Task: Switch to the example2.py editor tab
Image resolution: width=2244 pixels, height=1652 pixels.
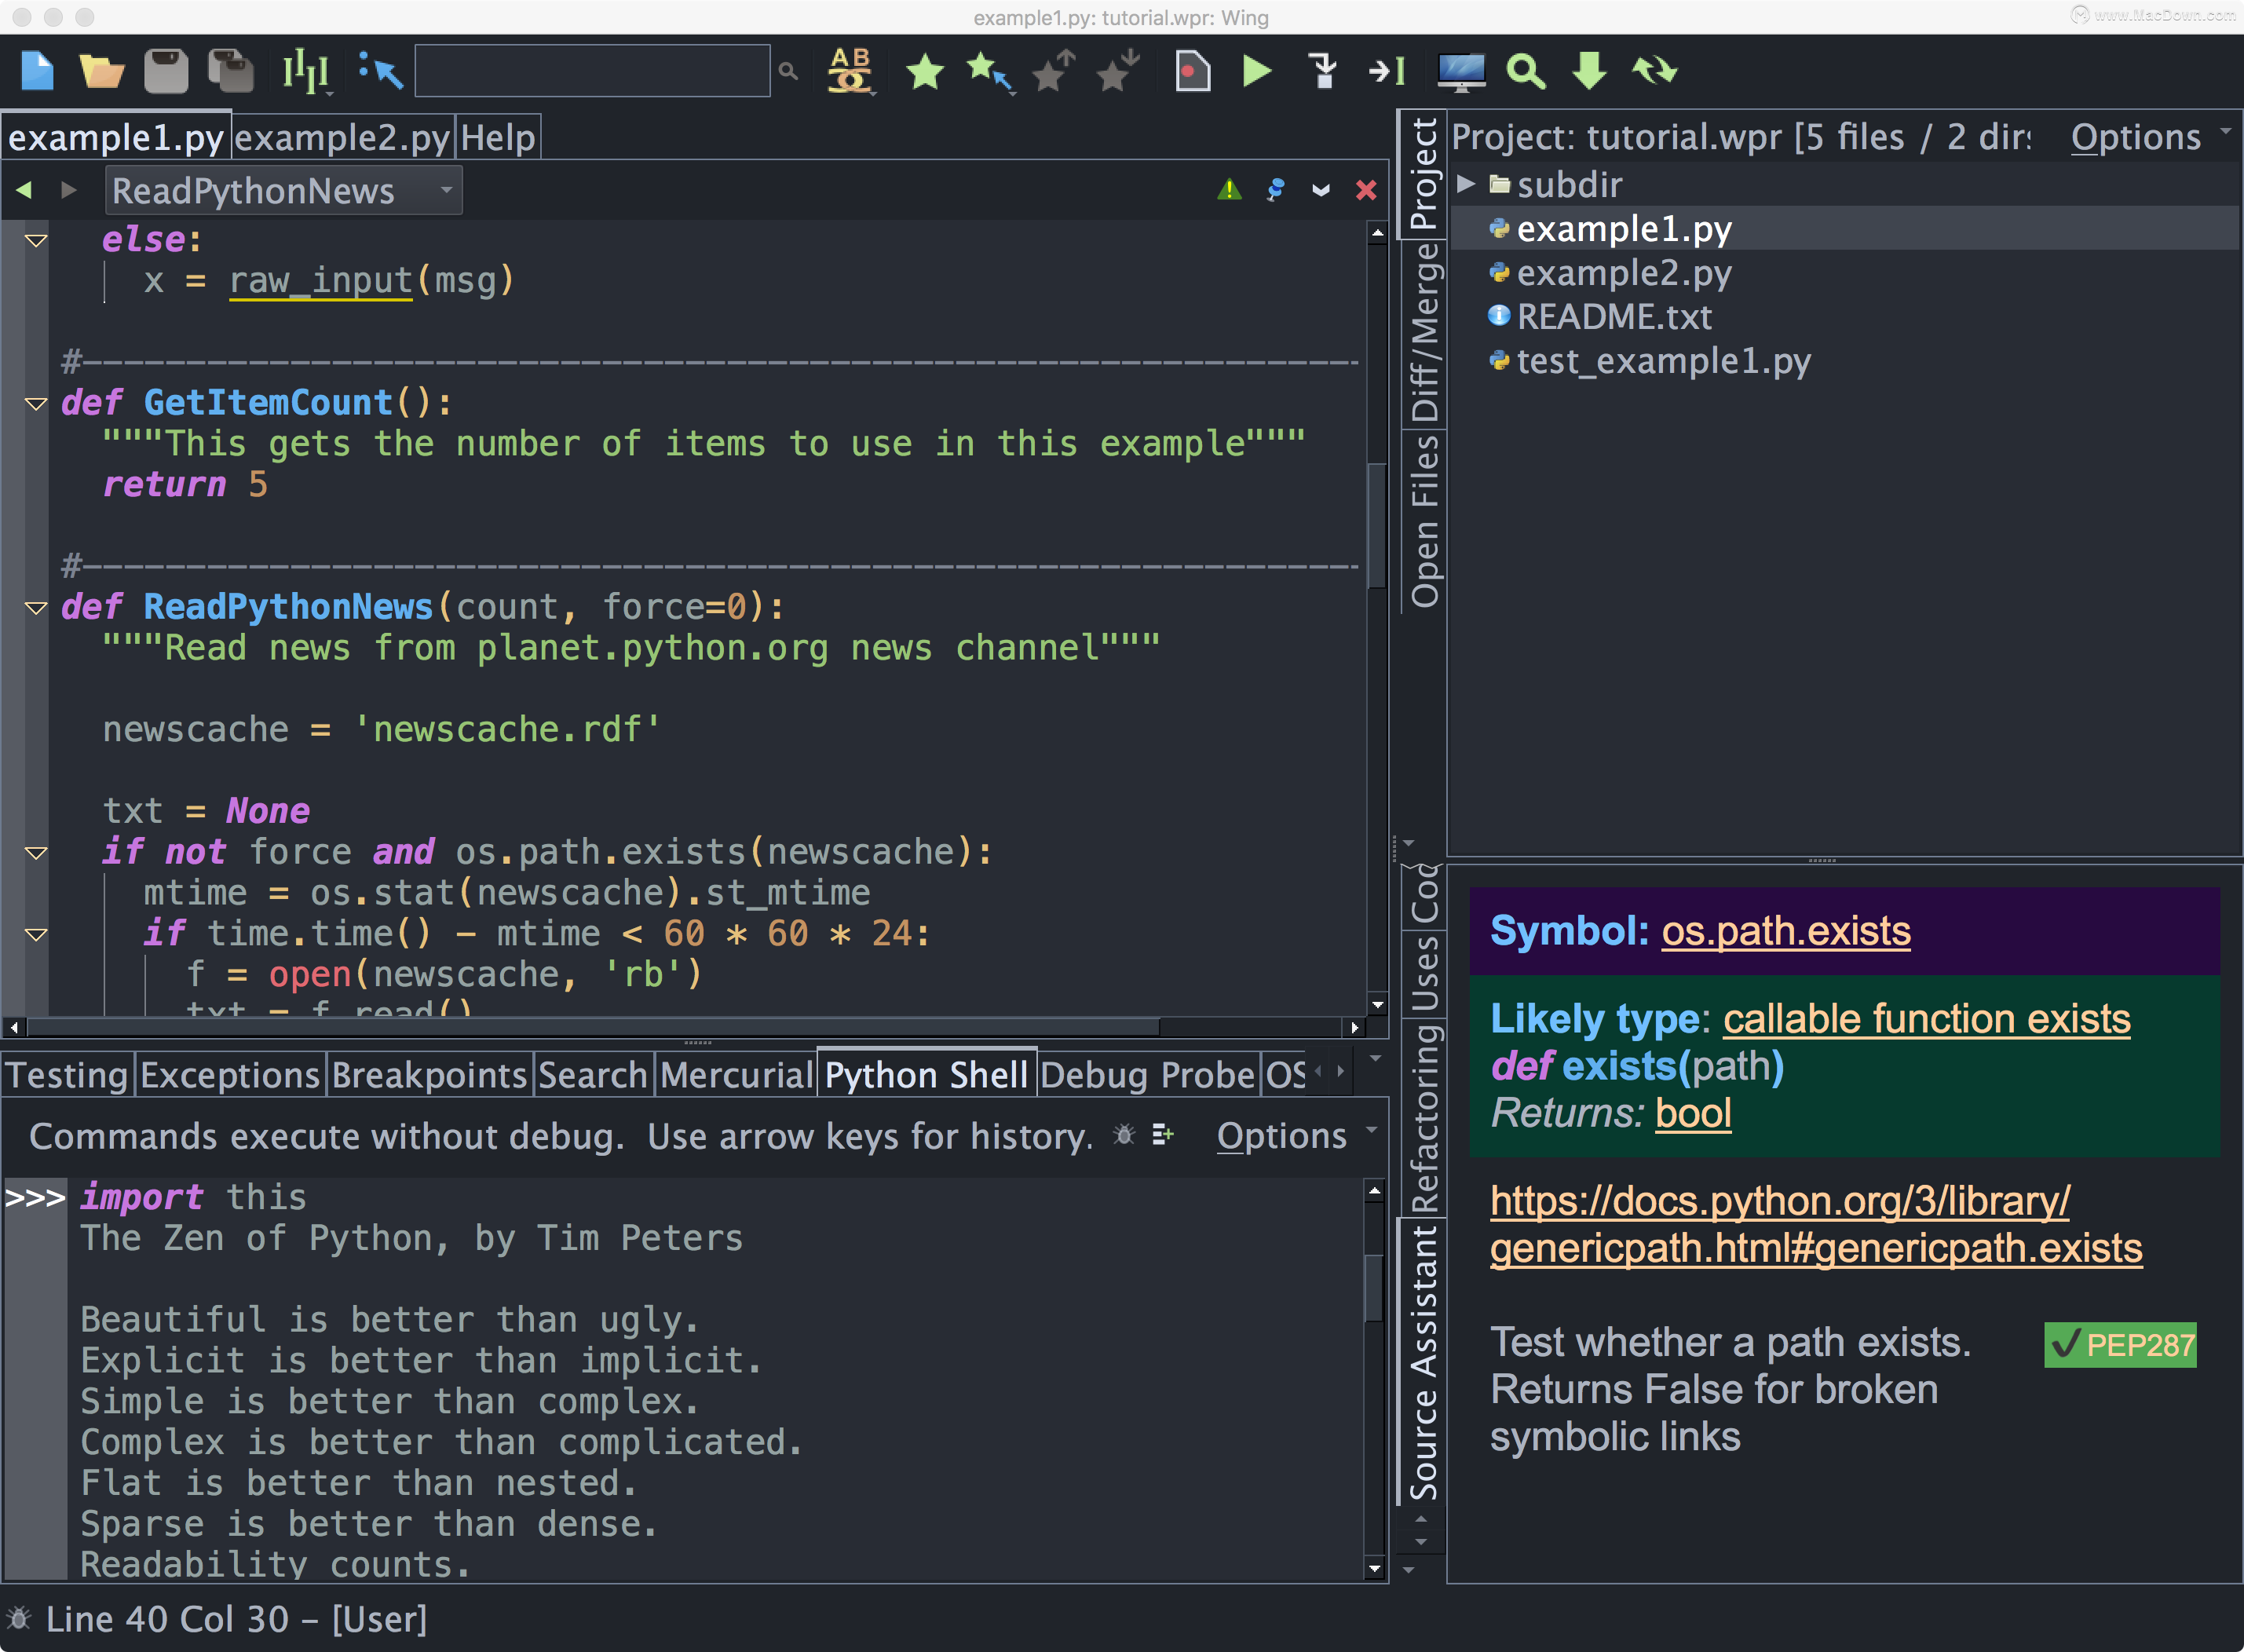Action: 343,137
